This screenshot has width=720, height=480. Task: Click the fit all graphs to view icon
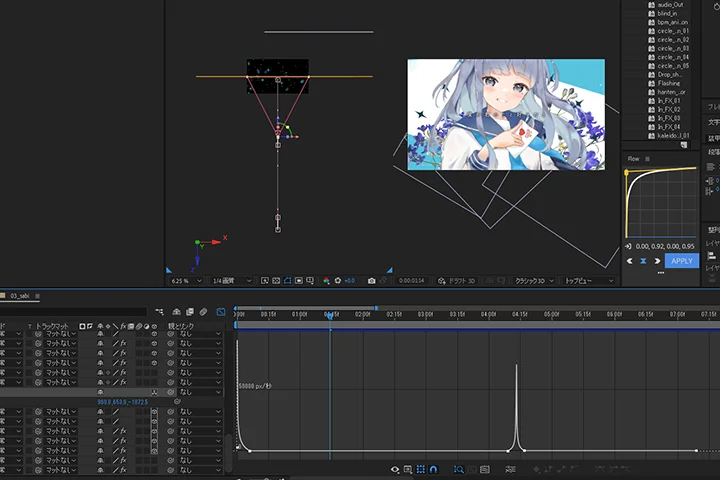coord(484,469)
